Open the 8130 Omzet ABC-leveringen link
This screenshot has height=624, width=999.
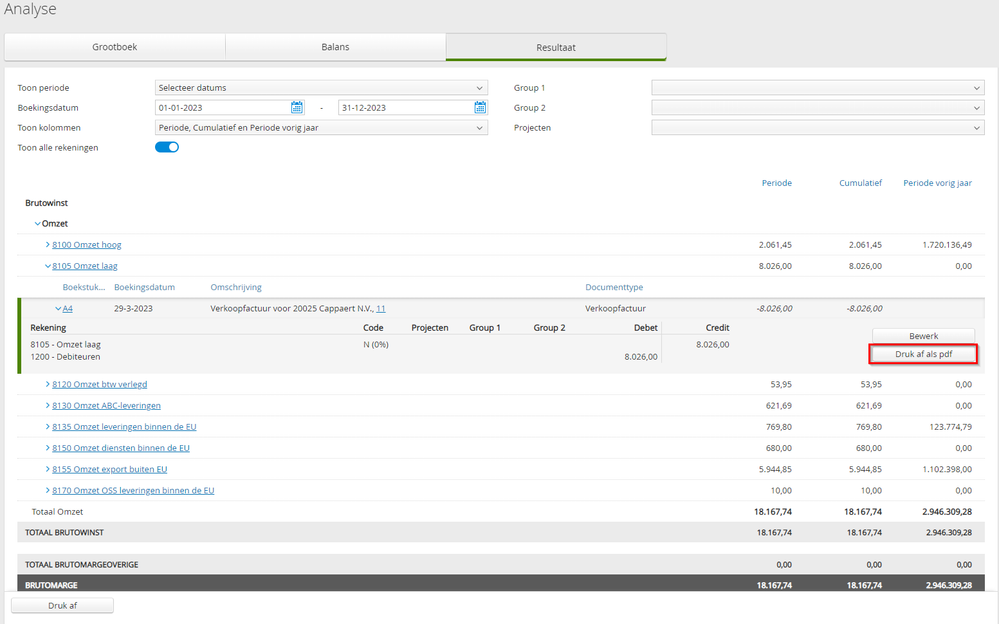tap(106, 405)
